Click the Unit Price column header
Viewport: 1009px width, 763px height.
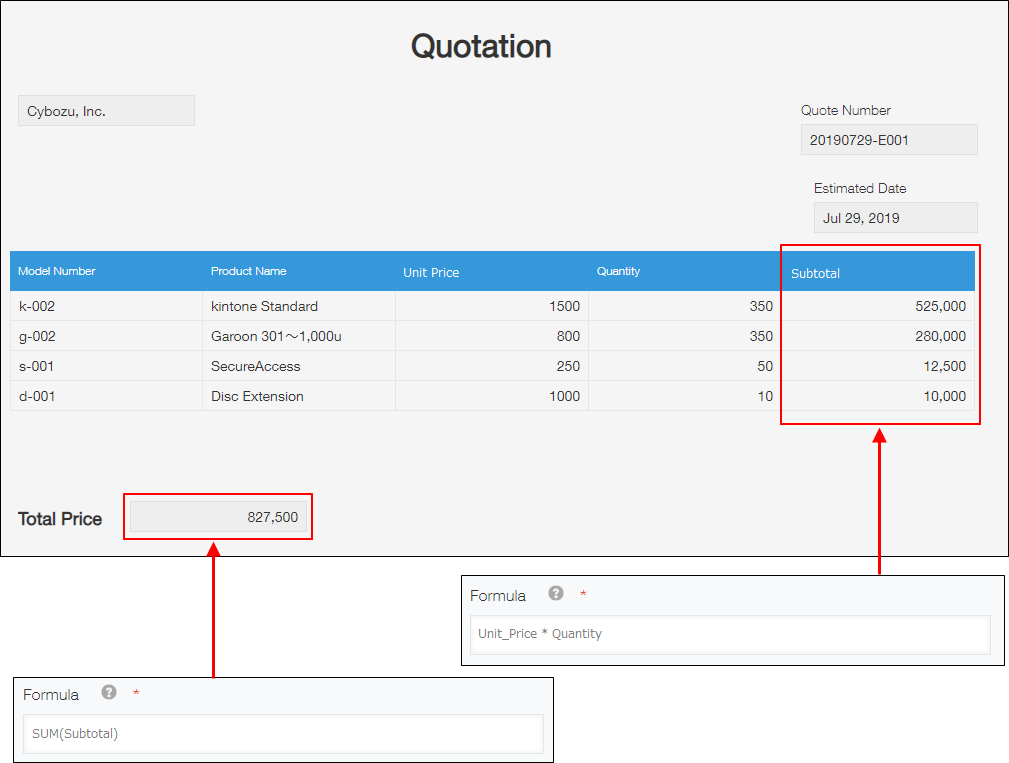tap(431, 271)
